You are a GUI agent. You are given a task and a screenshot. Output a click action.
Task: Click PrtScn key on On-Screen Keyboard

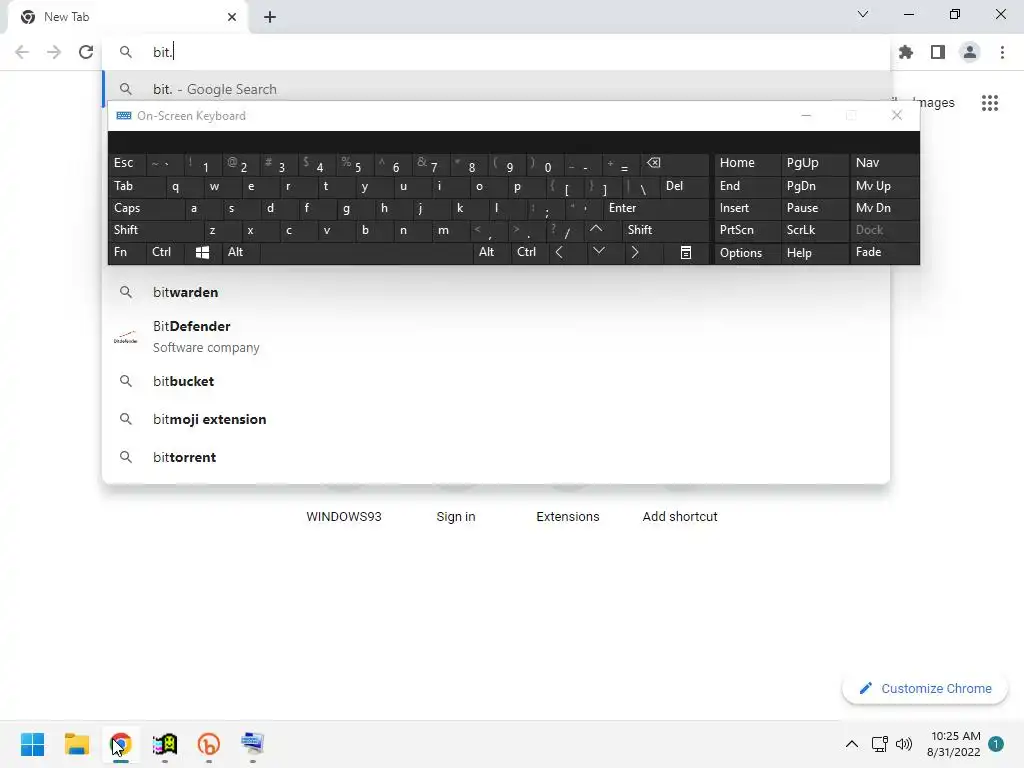[x=747, y=230]
